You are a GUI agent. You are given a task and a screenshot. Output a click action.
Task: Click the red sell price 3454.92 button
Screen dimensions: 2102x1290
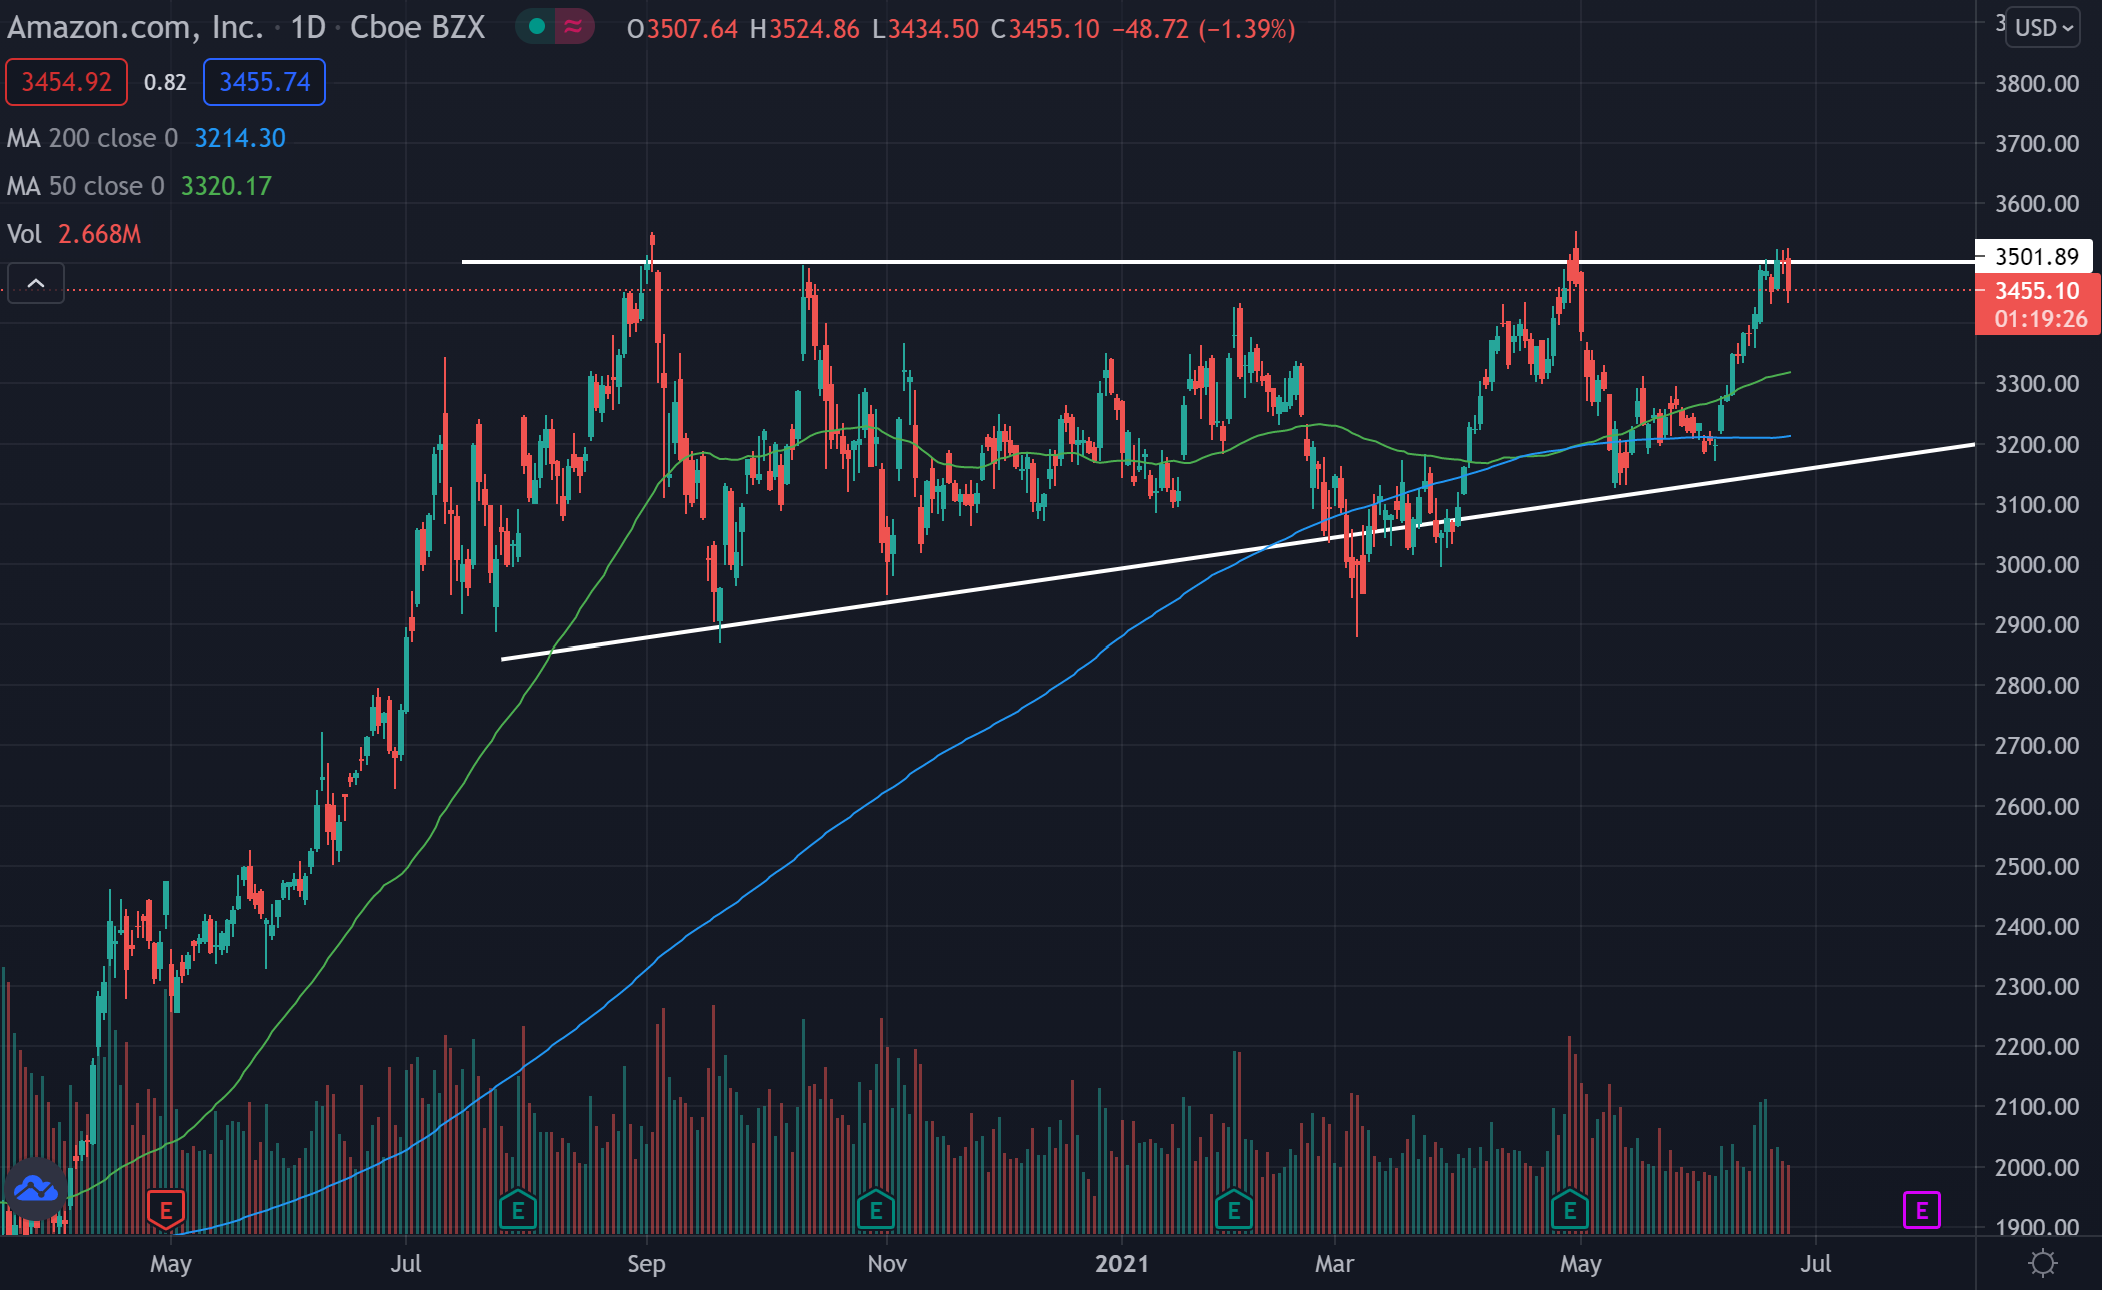pos(66,82)
